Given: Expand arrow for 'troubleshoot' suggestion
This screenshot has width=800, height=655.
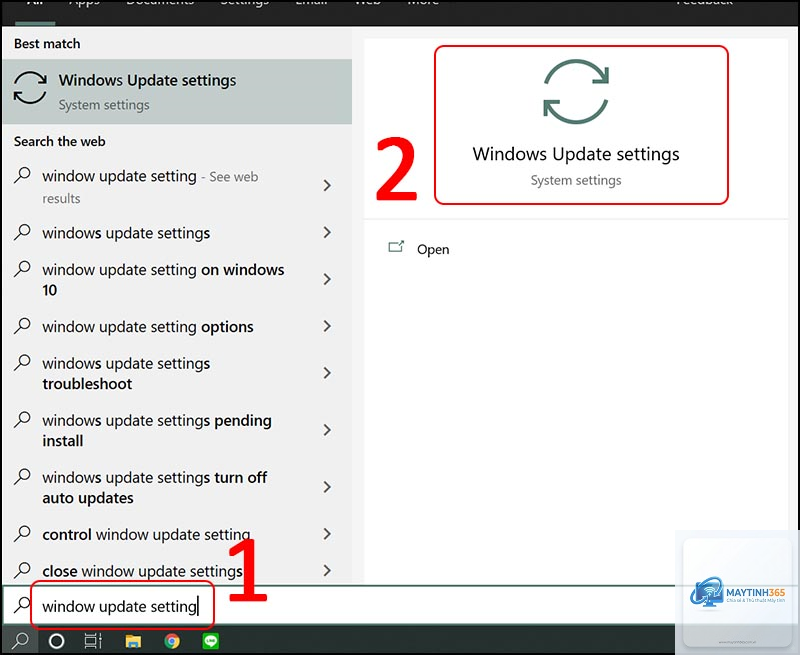Looking at the screenshot, I should point(328,373).
